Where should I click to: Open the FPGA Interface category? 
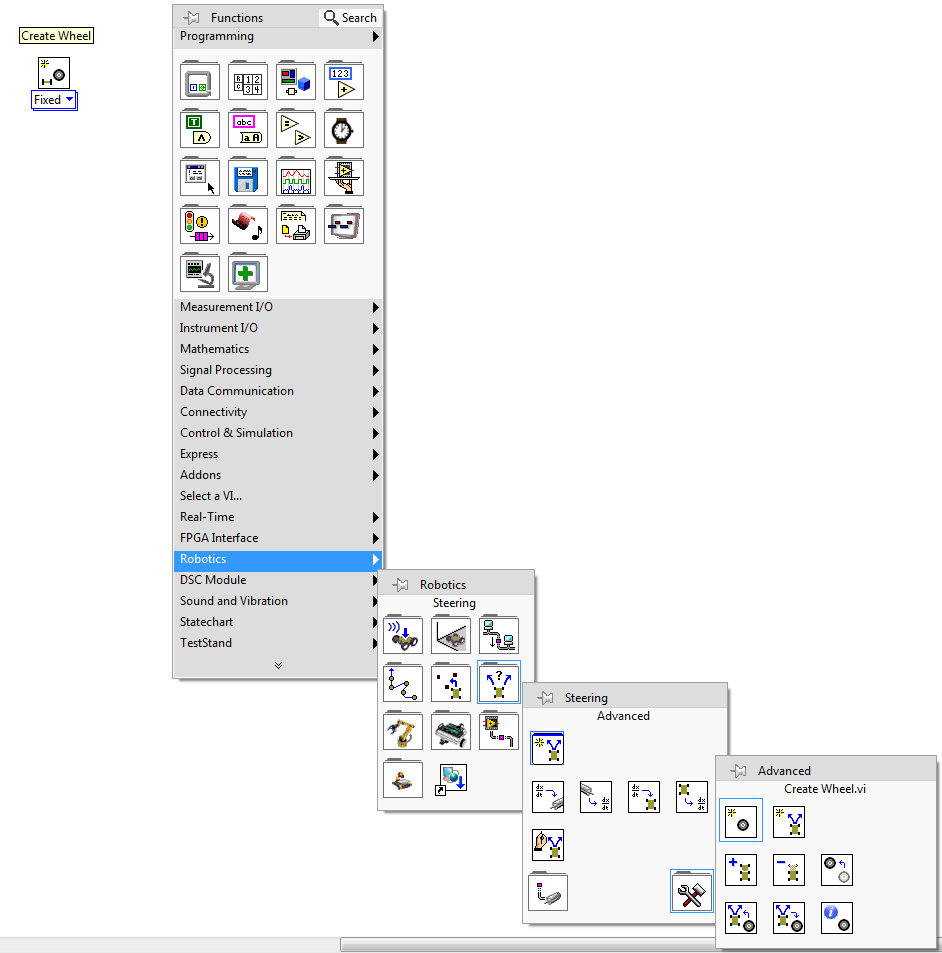(278, 538)
